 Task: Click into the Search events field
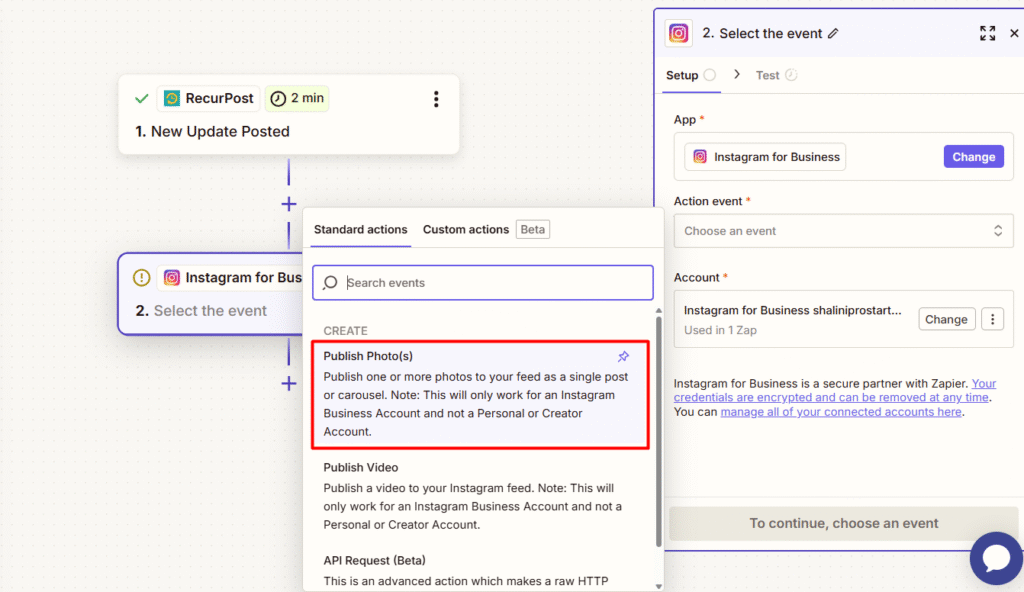[483, 282]
